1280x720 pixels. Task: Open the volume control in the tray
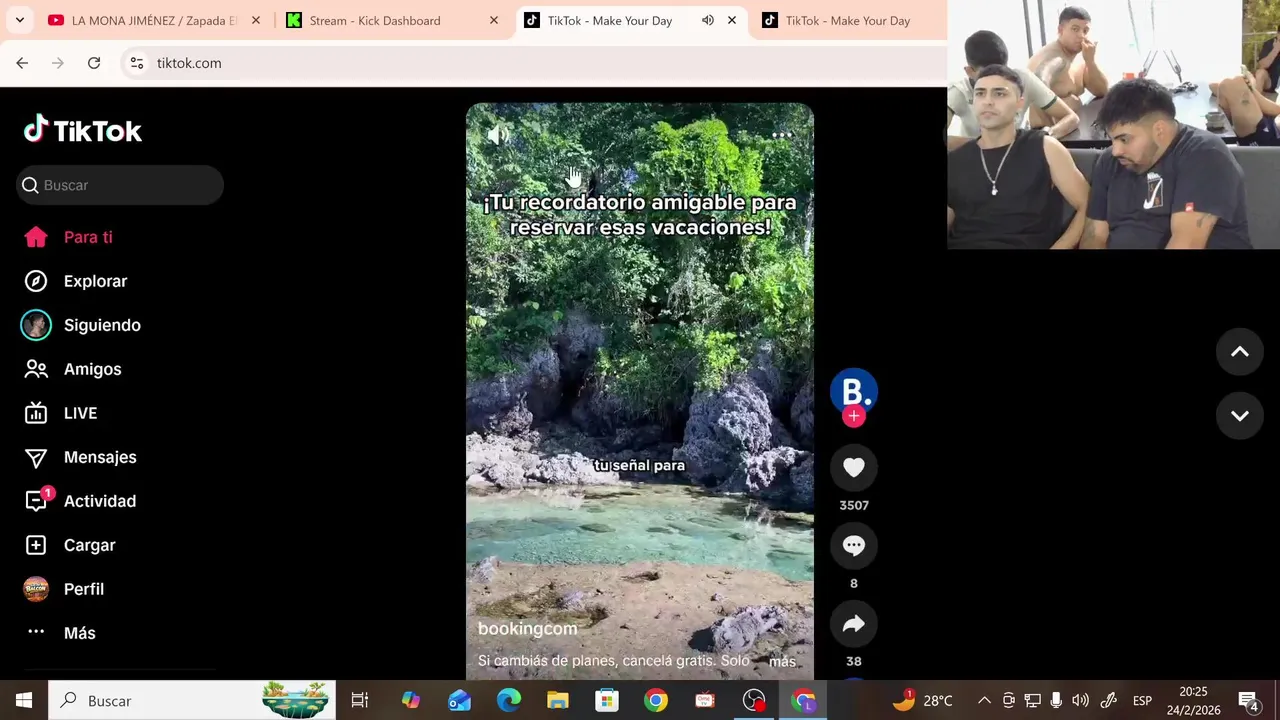click(x=1080, y=700)
